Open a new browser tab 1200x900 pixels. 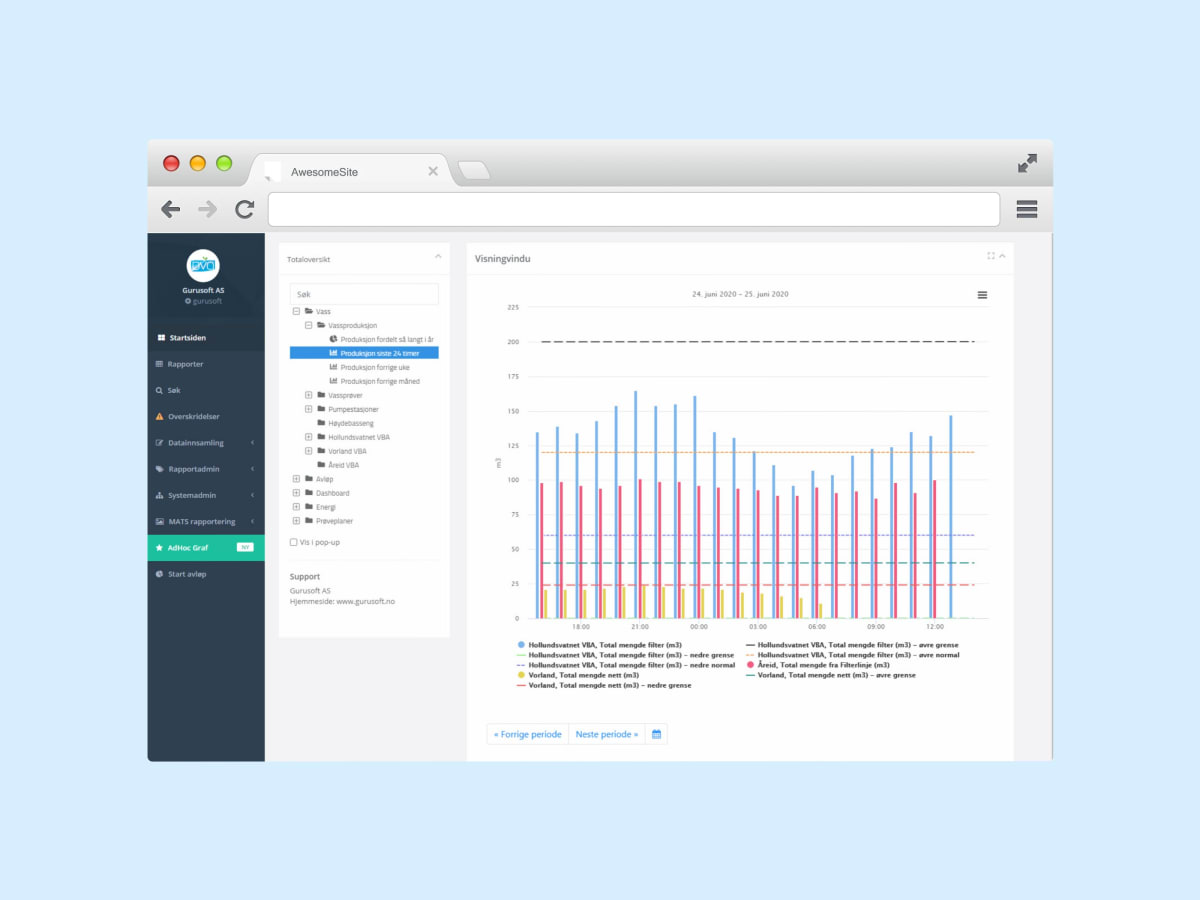(x=473, y=171)
